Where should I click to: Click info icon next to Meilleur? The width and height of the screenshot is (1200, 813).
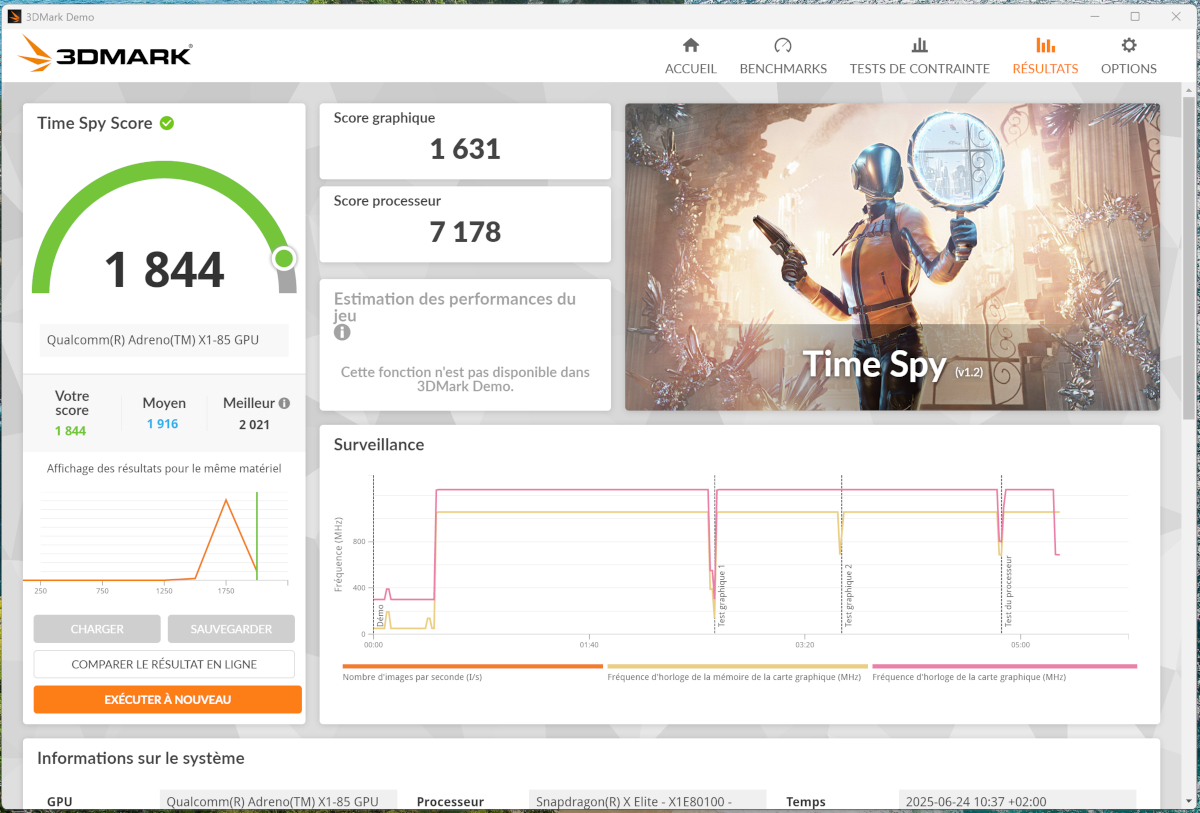point(284,403)
